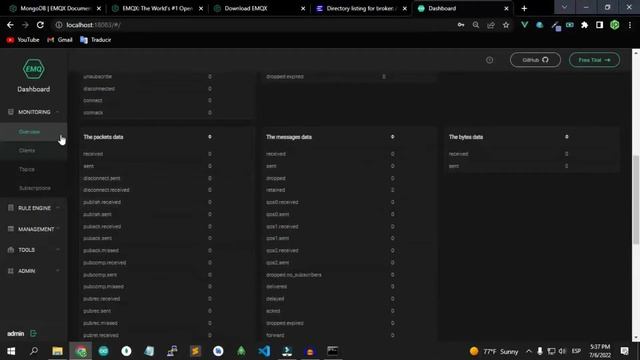Open Clients in the sidebar

[27, 151]
